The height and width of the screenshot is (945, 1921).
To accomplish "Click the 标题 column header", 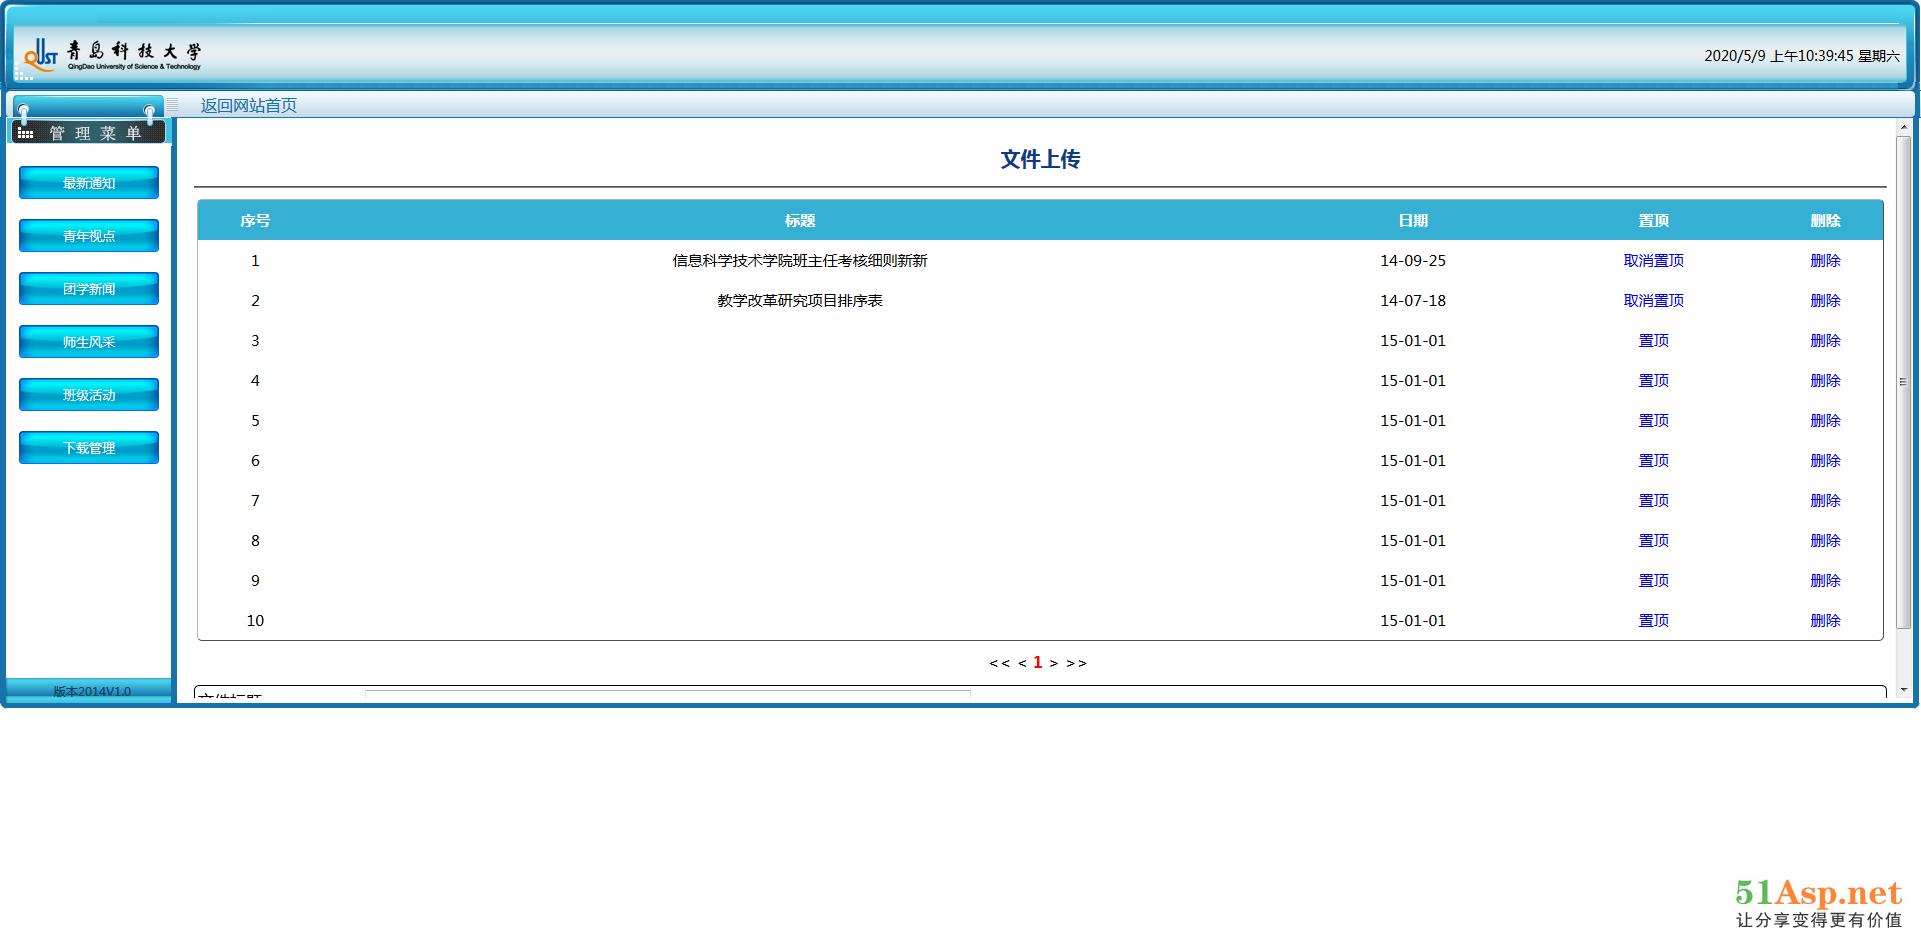I will point(800,220).
